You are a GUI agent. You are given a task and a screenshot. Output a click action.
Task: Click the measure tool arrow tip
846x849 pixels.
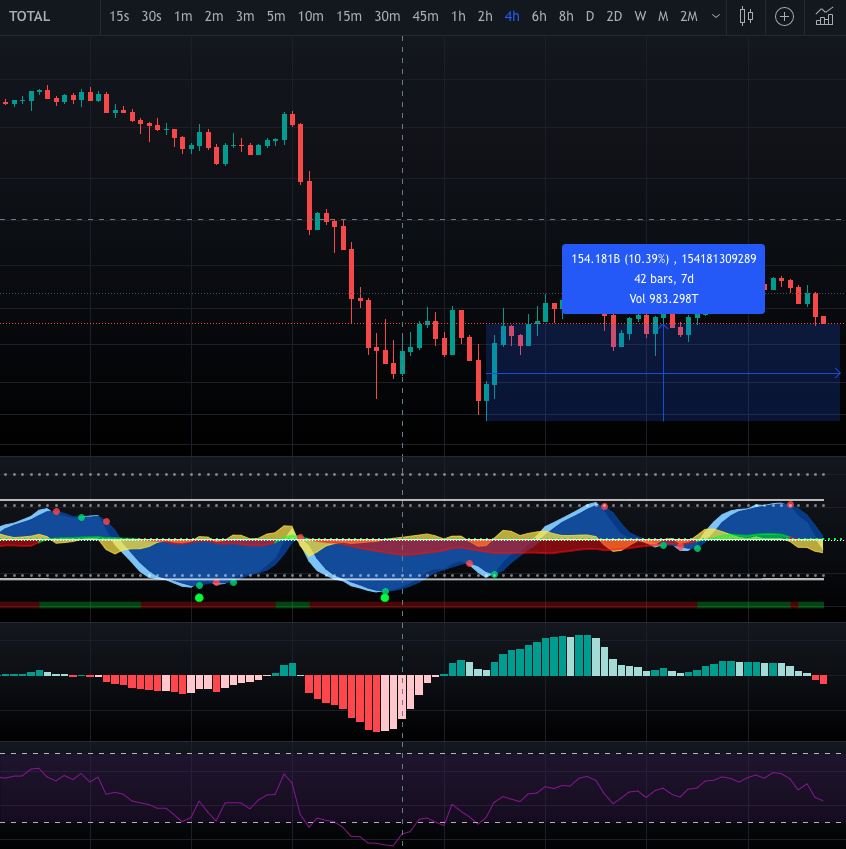coord(837,374)
